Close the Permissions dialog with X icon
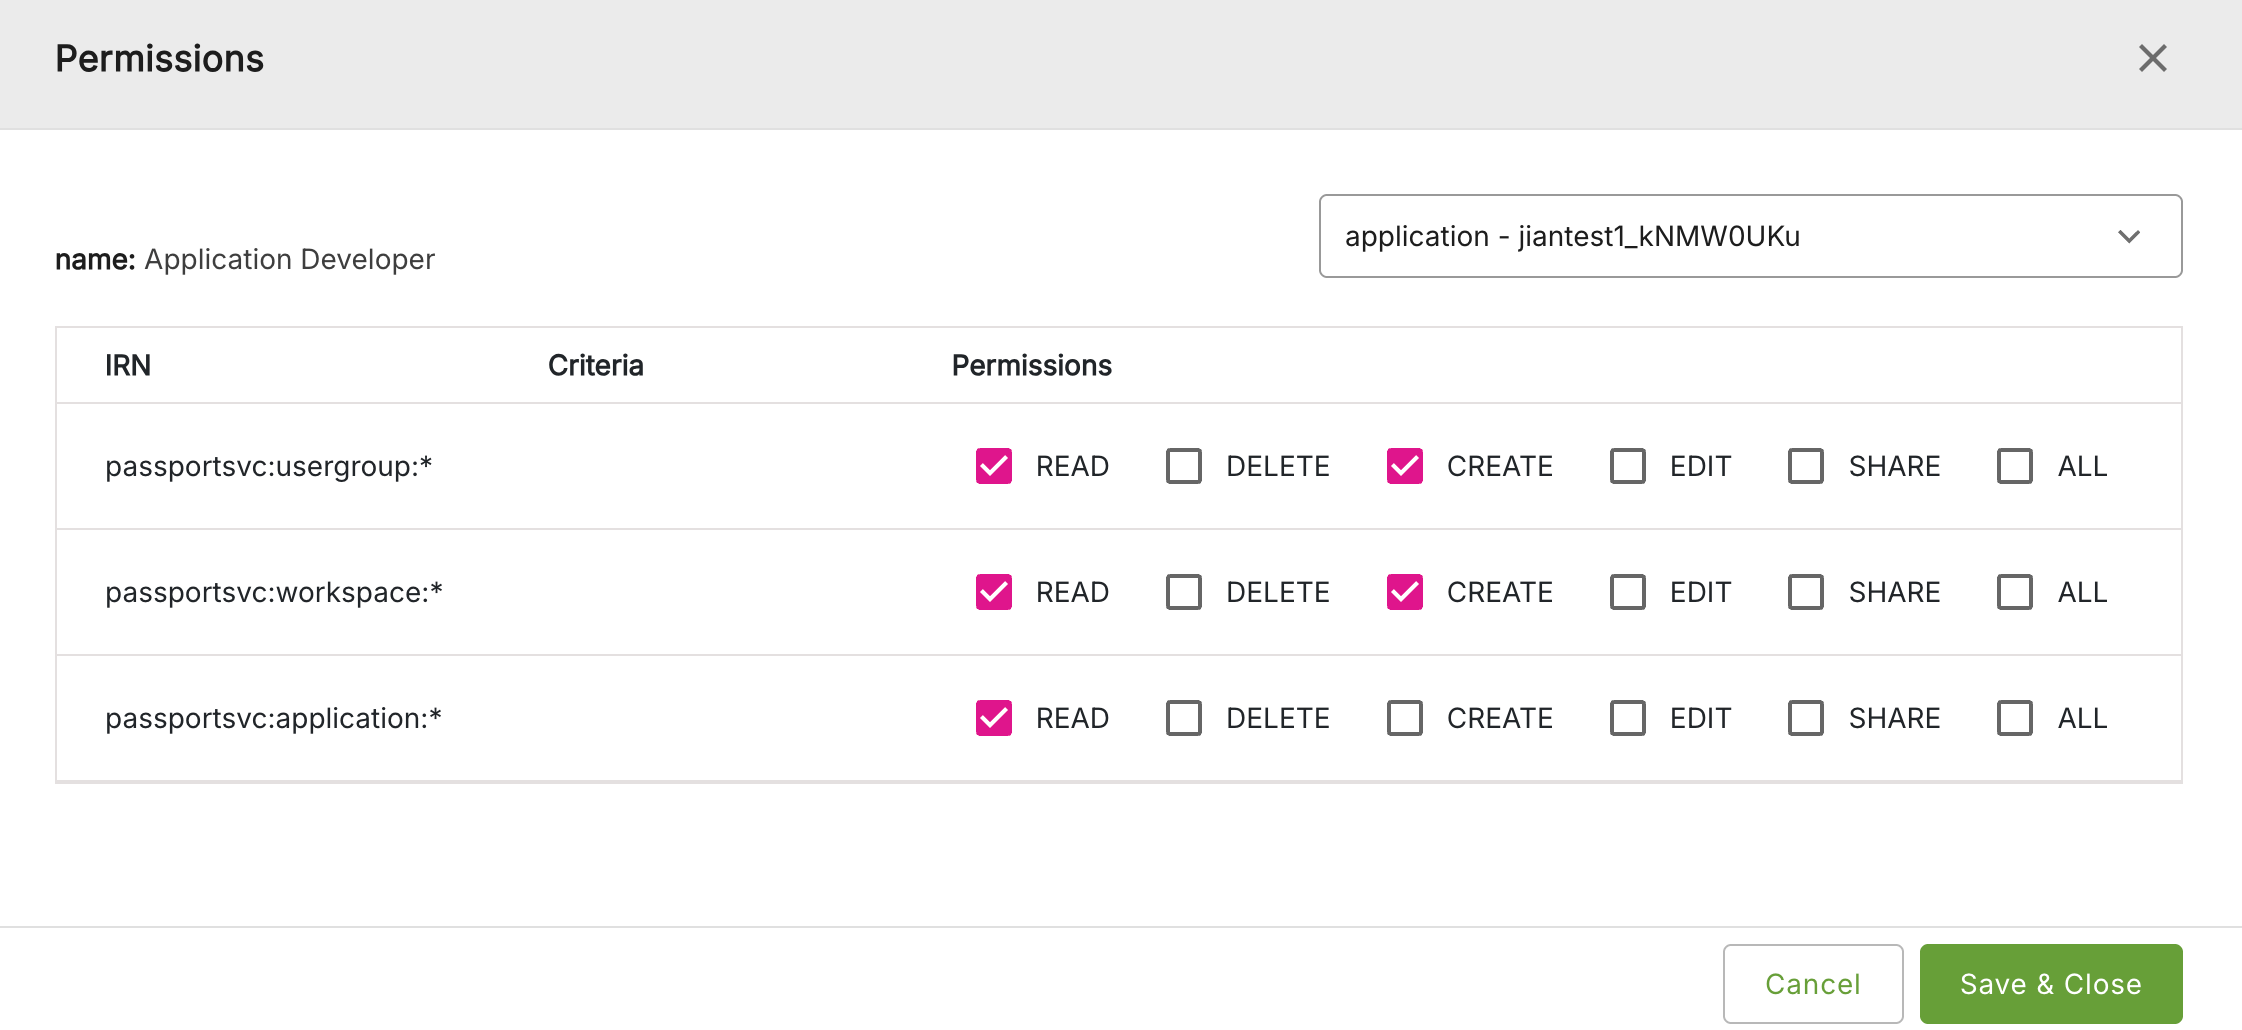Viewport: 2242px width, 1030px height. pyautogui.click(x=2152, y=58)
